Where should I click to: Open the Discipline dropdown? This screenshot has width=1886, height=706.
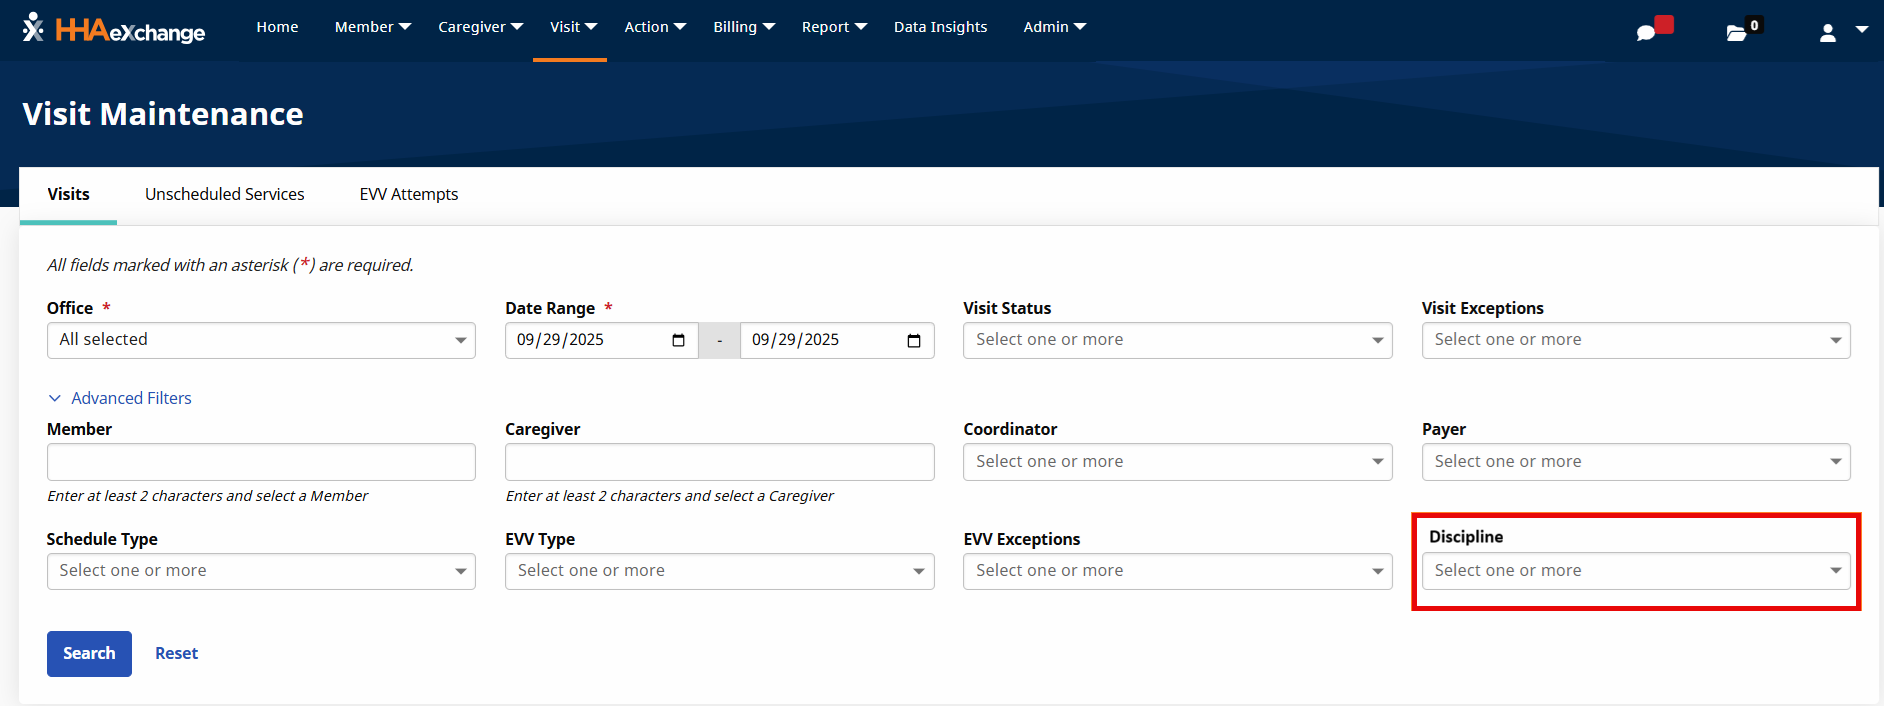[x=1635, y=571]
